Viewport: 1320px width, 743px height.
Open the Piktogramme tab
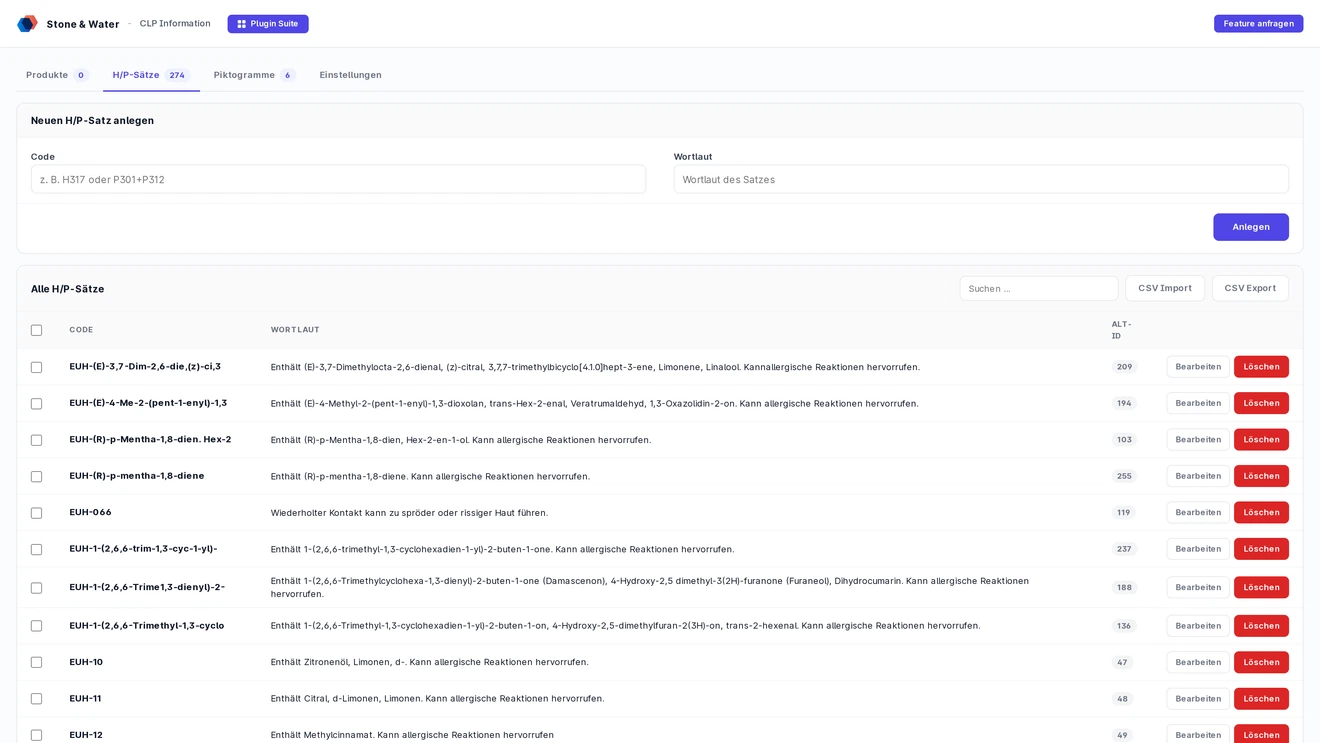[254, 75]
